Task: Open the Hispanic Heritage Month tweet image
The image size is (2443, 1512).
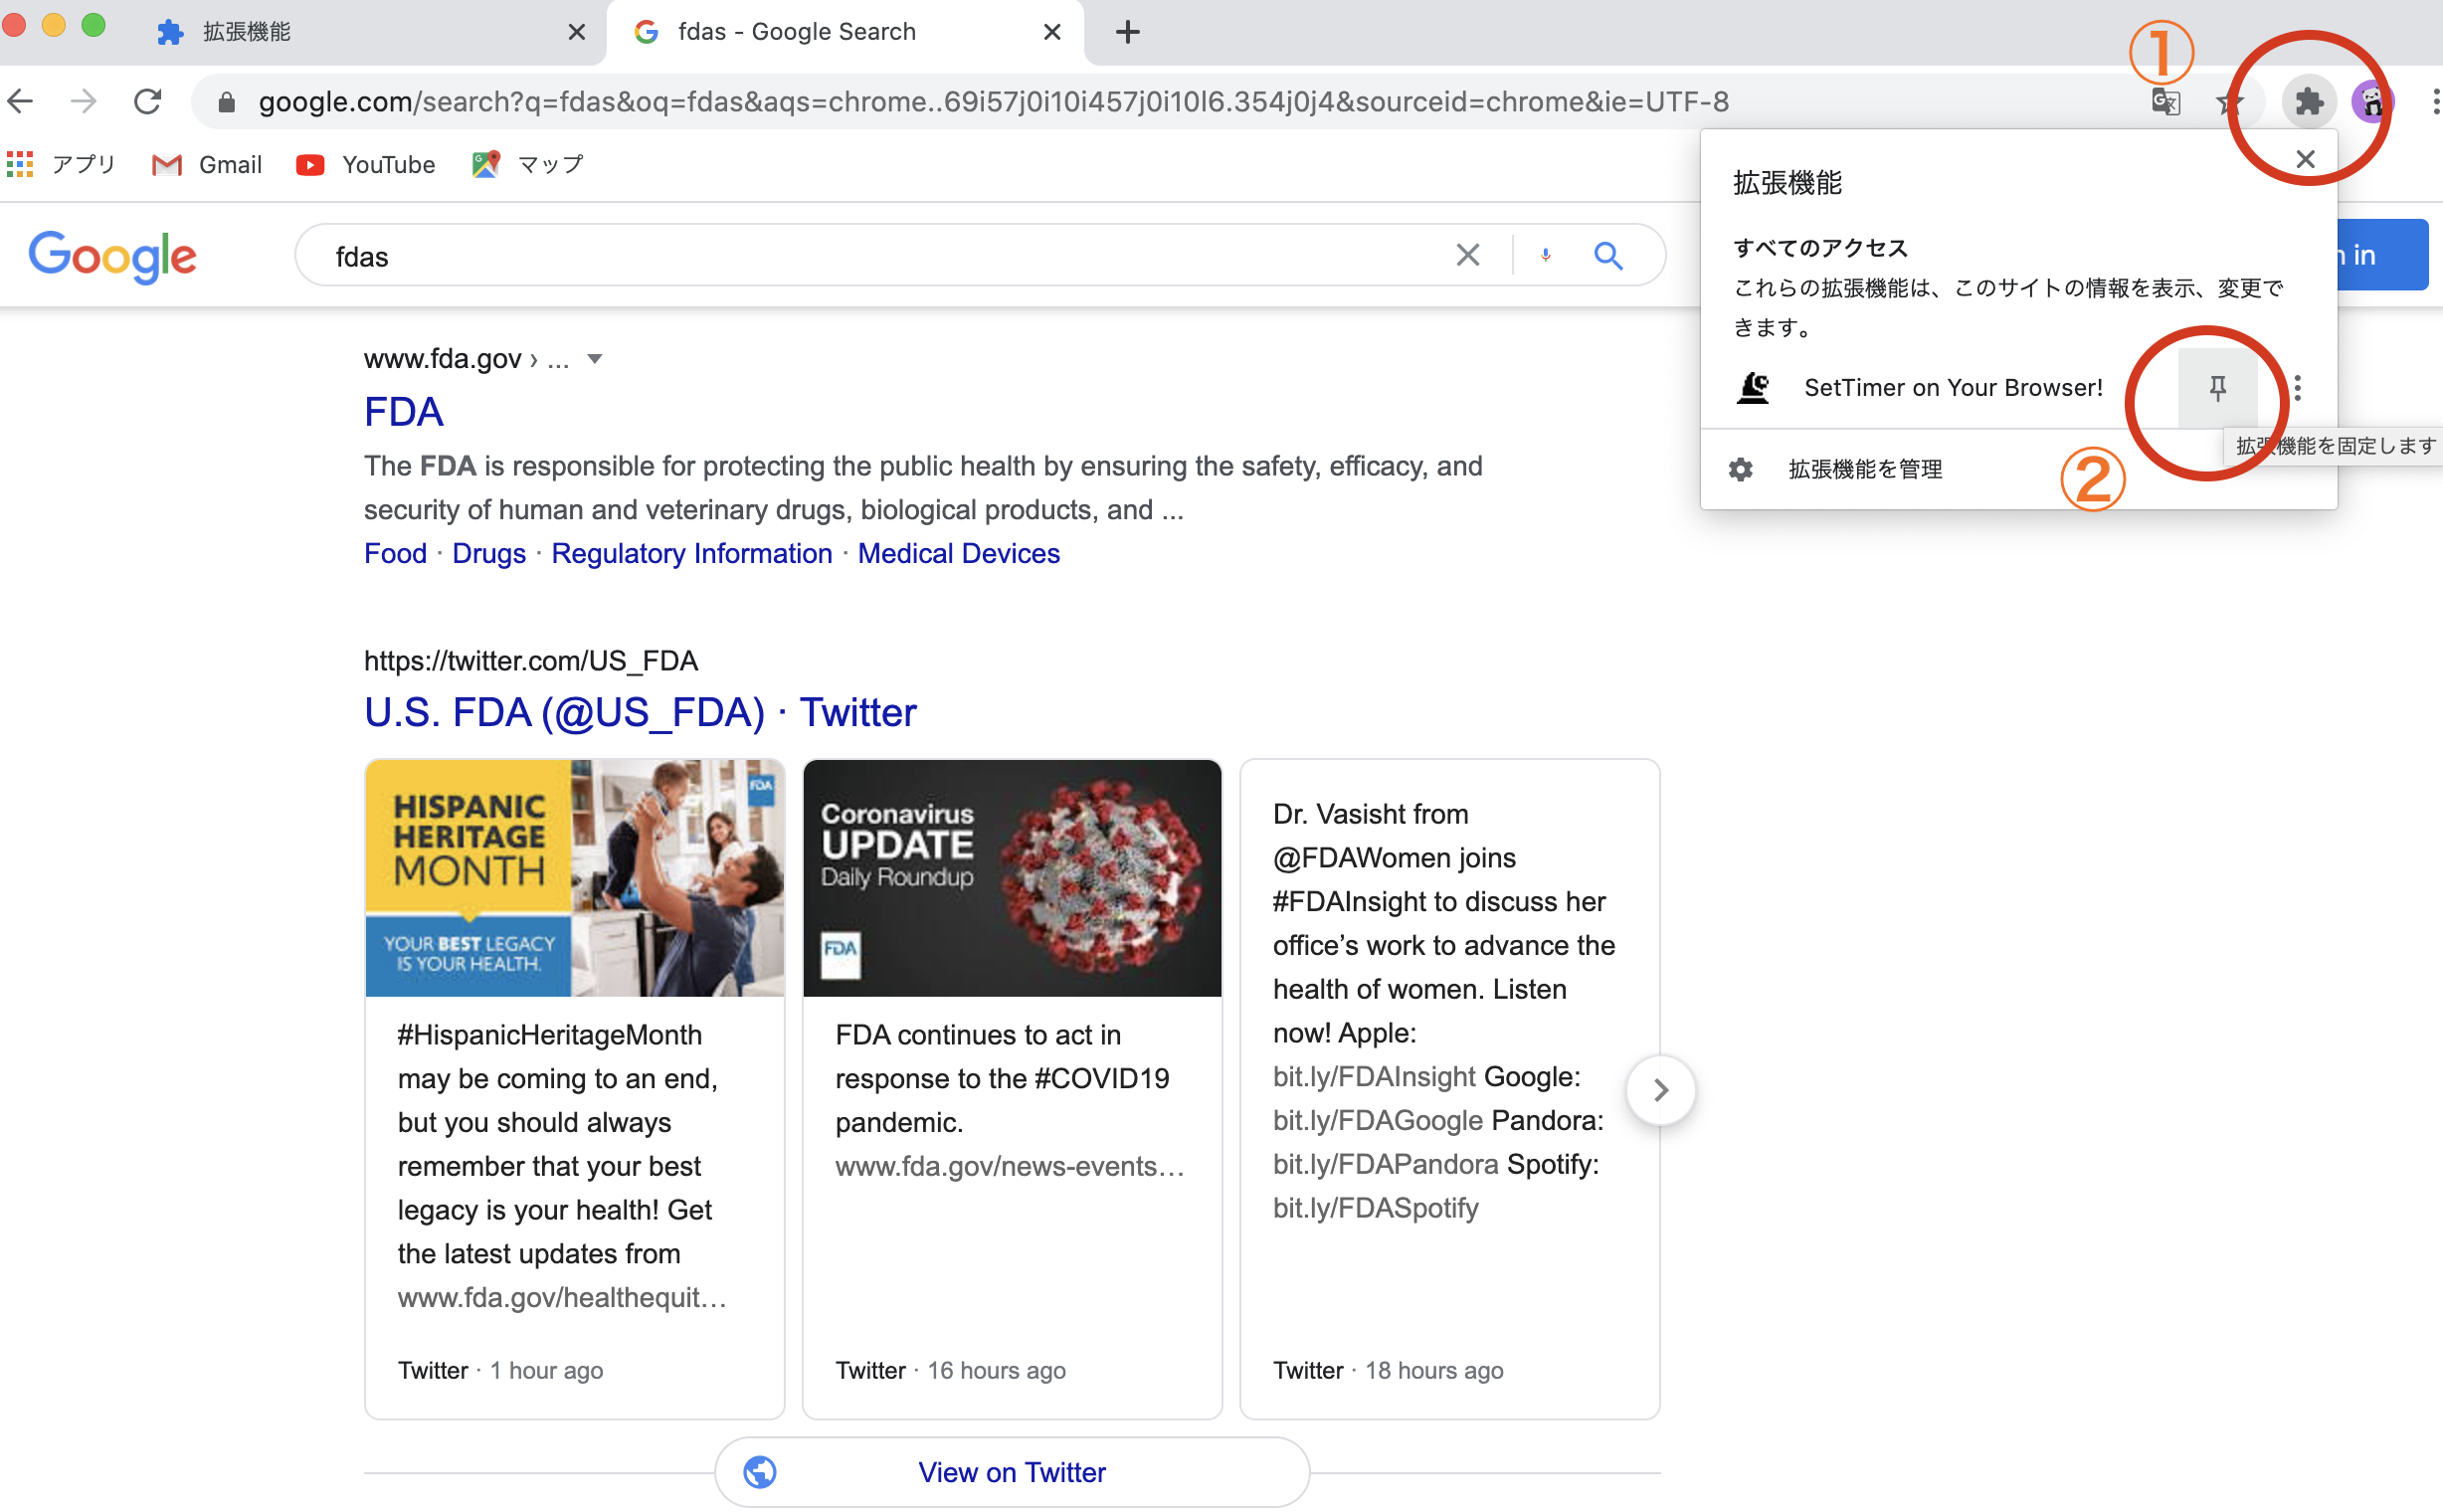Action: point(575,878)
